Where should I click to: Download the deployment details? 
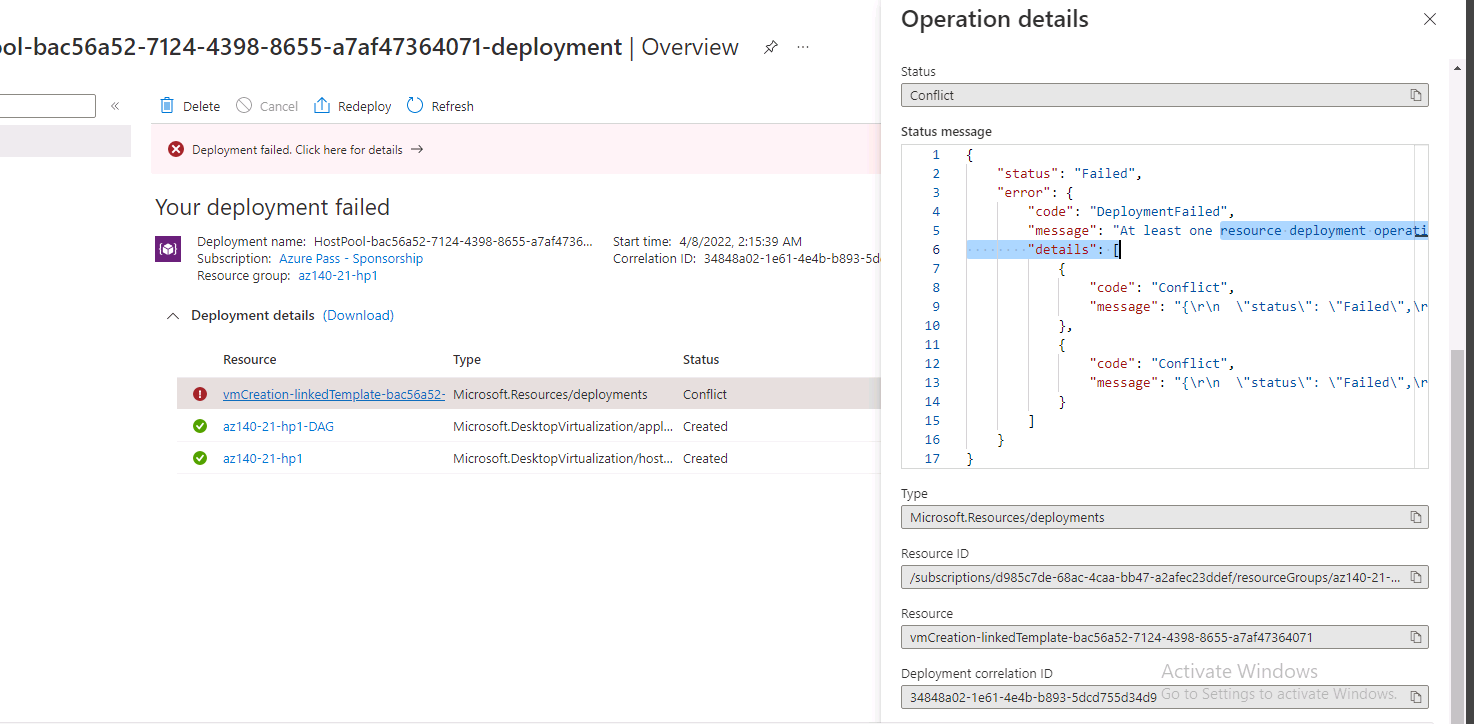coord(358,315)
